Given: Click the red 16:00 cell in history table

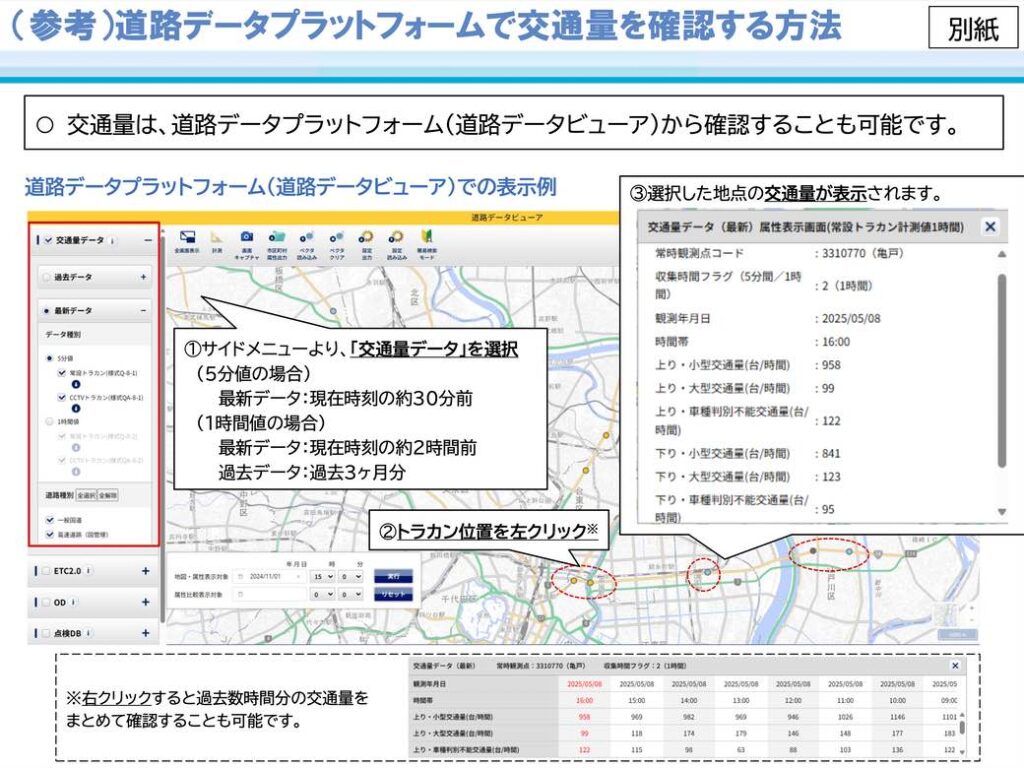Looking at the screenshot, I should (x=584, y=700).
